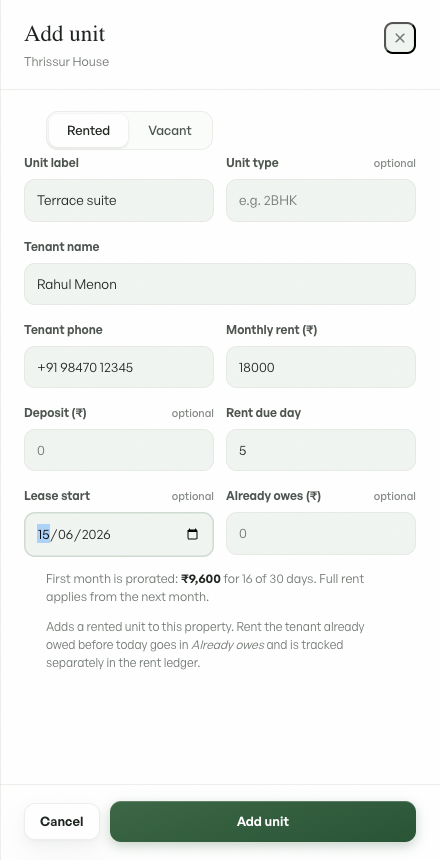Click the Add unit heading text
The image size is (440, 860).
click(x=65, y=33)
